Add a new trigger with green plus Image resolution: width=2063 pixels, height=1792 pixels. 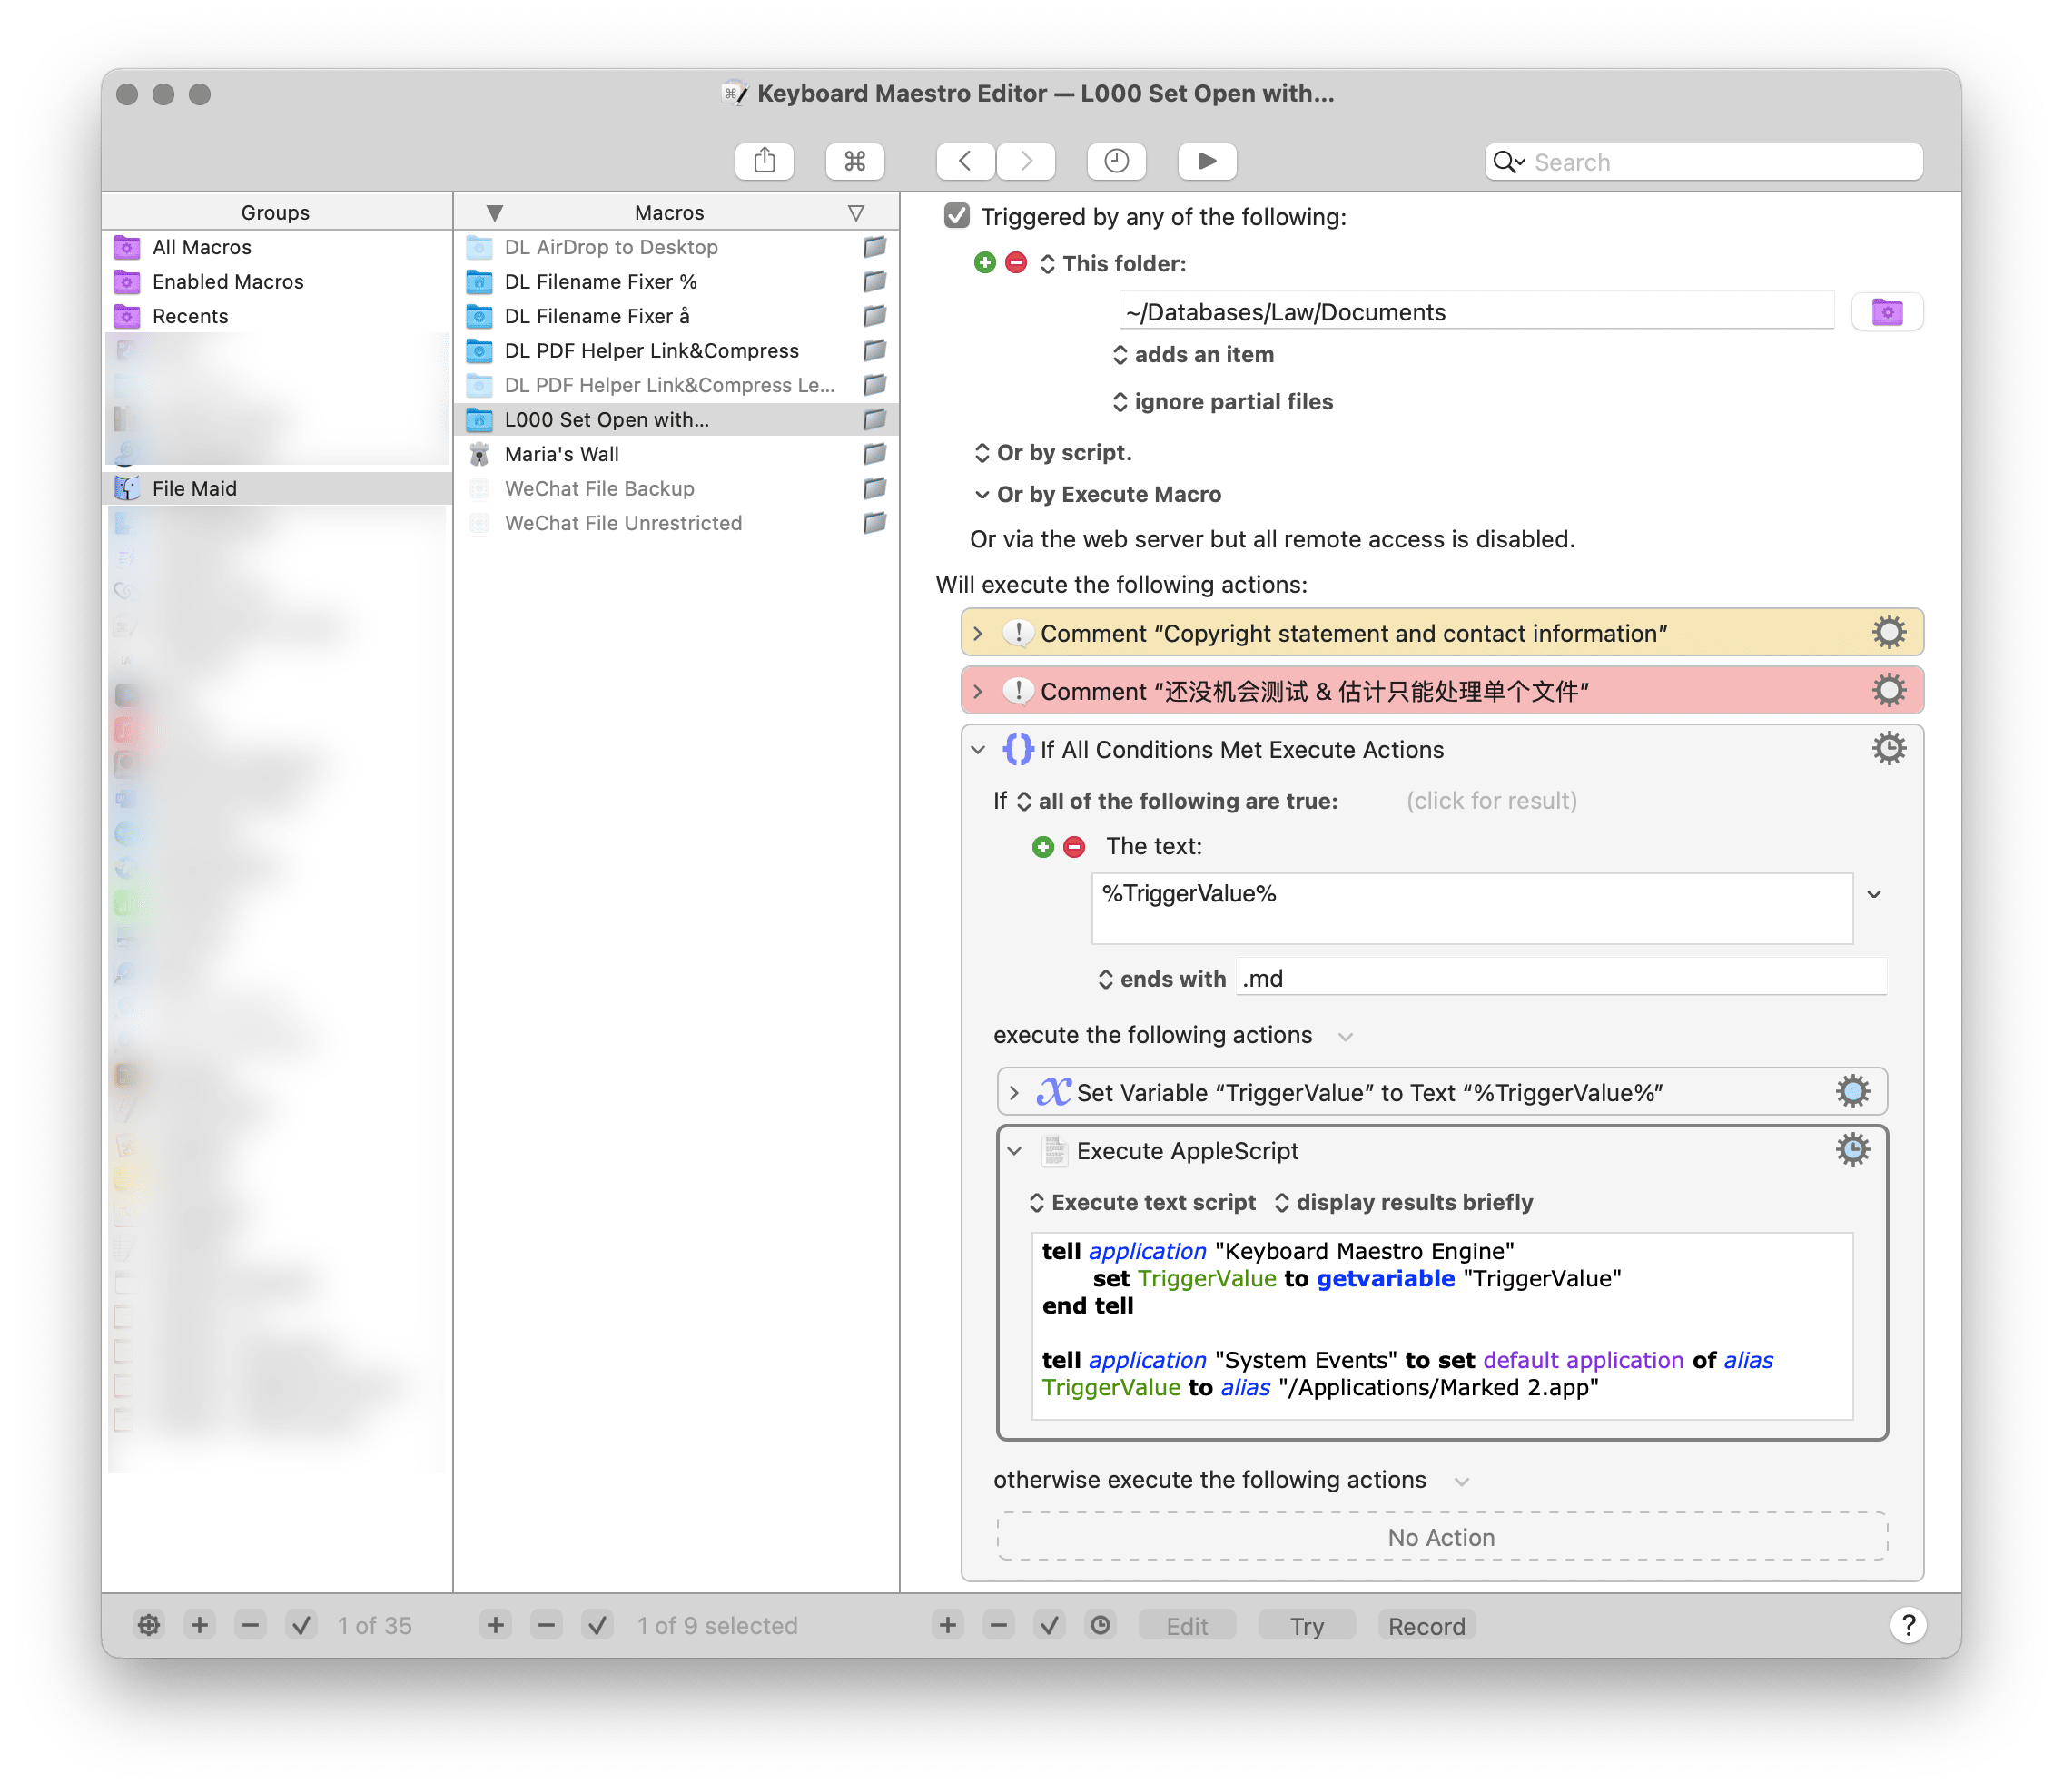click(985, 263)
